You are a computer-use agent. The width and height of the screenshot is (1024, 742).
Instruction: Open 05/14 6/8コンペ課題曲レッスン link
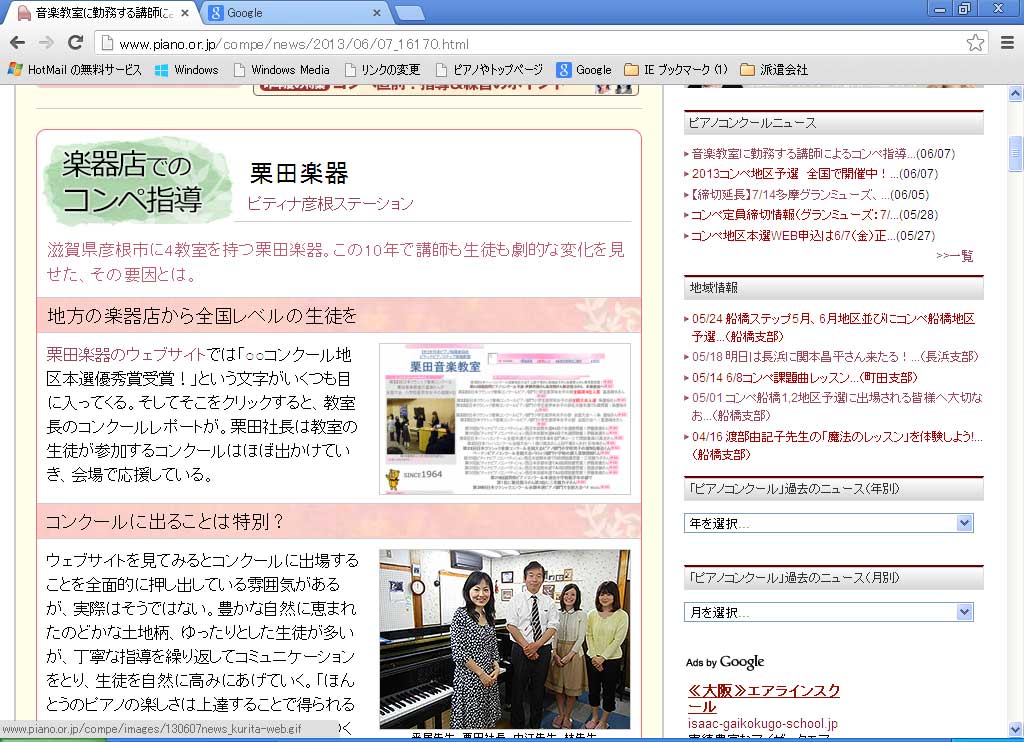(805, 378)
